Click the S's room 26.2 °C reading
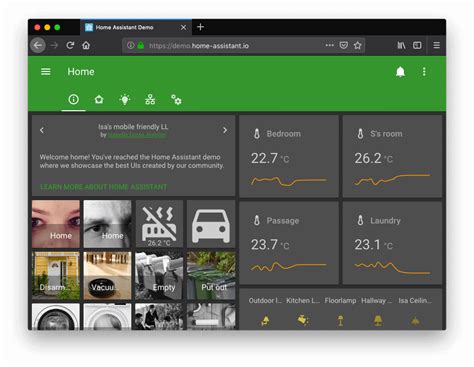This screenshot has height=367, width=474. (374, 158)
